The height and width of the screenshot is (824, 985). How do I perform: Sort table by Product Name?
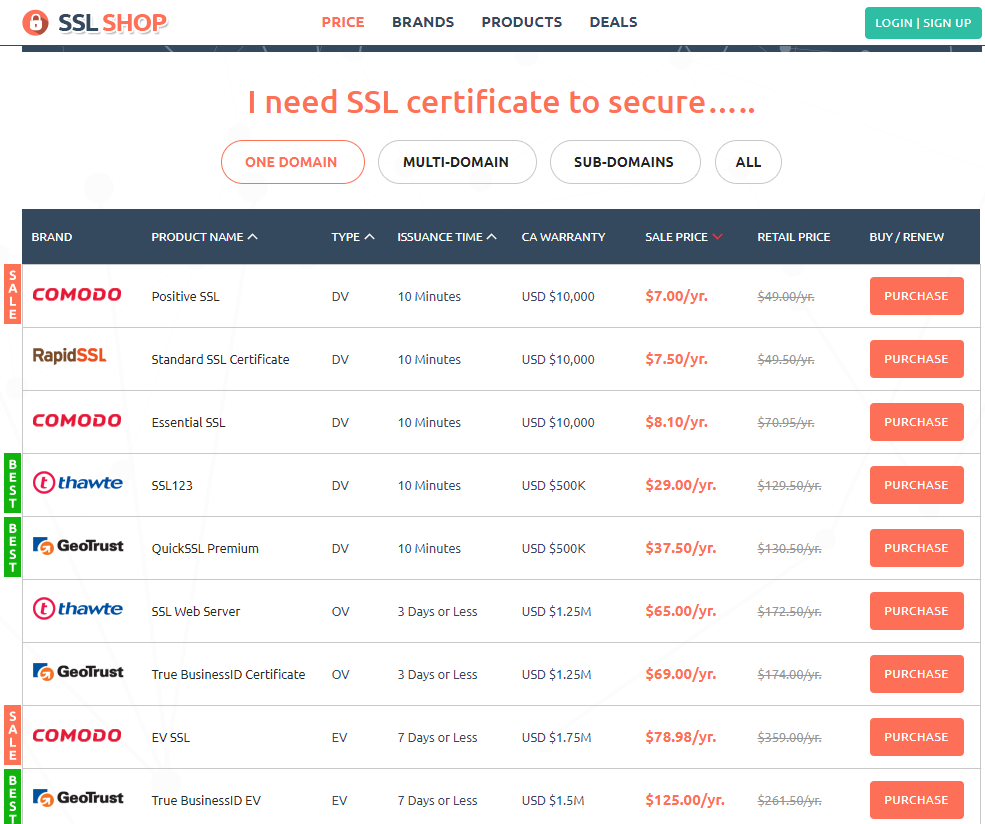[x=204, y=237]
